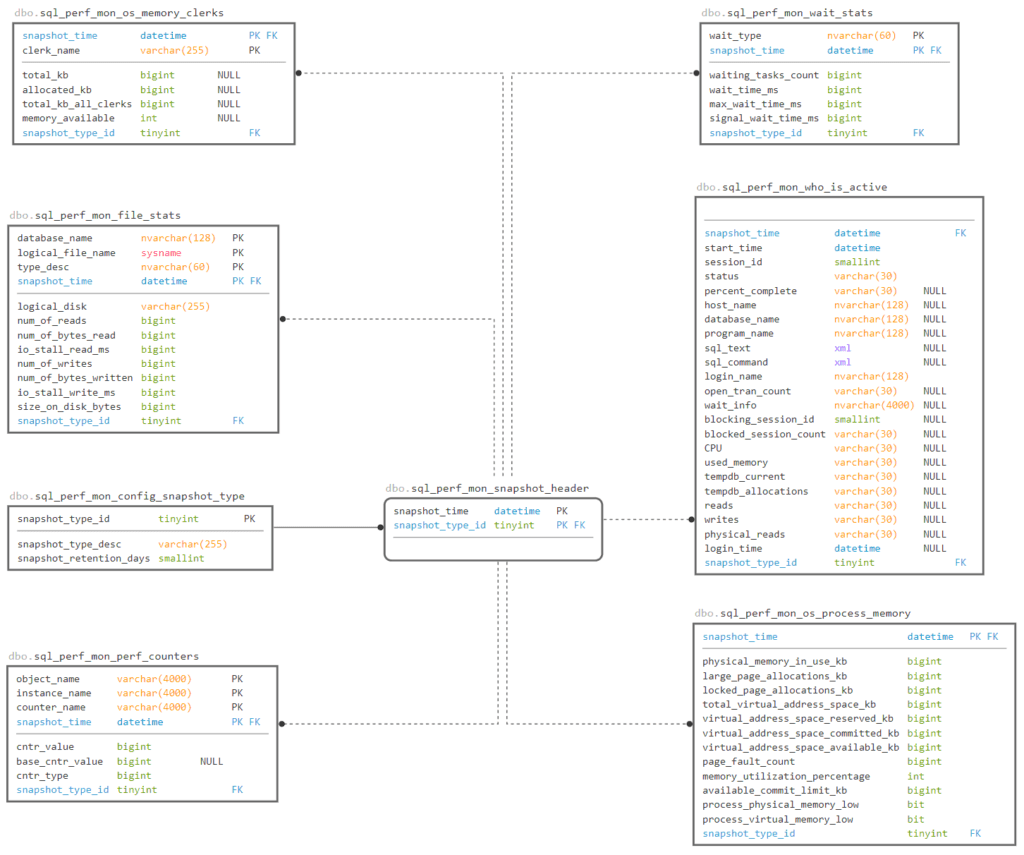The width and height of the screenshot is (1024, 855).
Task: Click the datetime type label of start_time column
Action: 855,247
